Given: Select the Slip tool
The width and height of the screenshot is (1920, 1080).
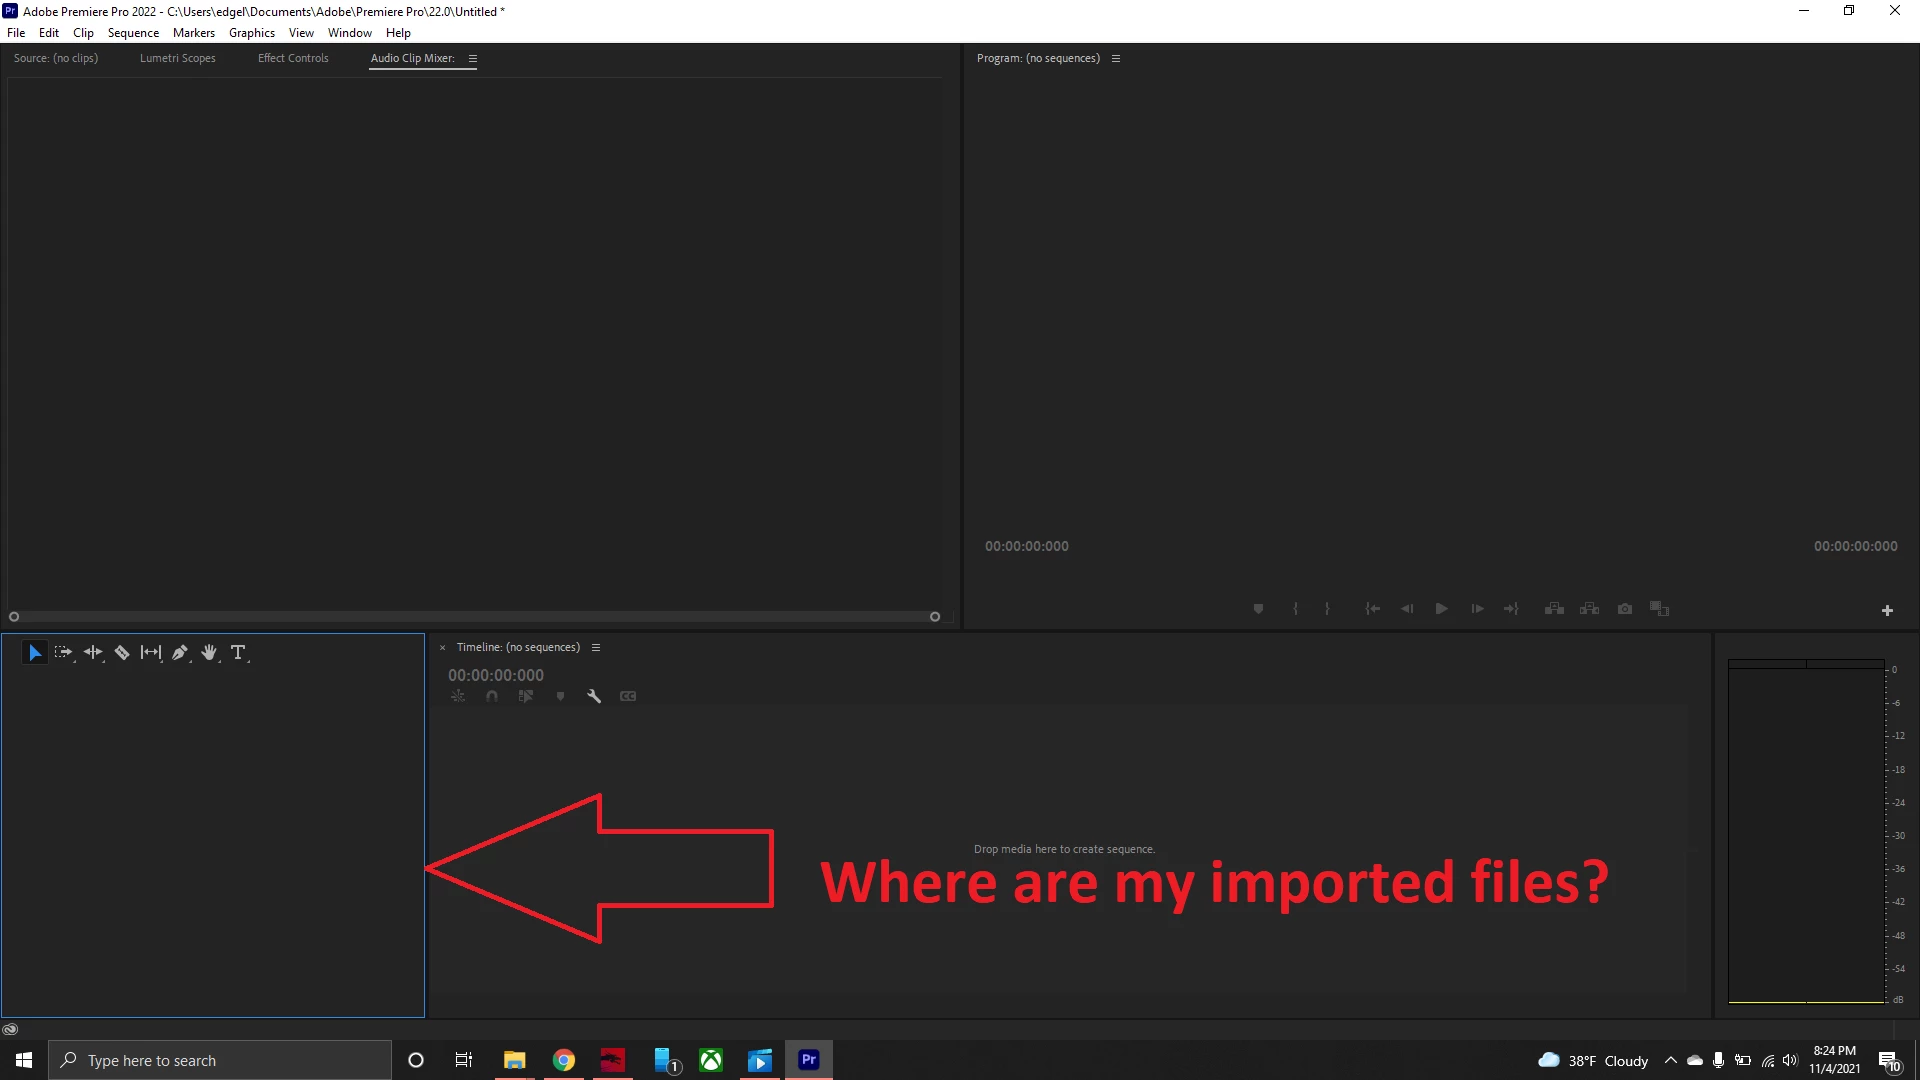Looking at the screenshot, I should pos(151,653).
